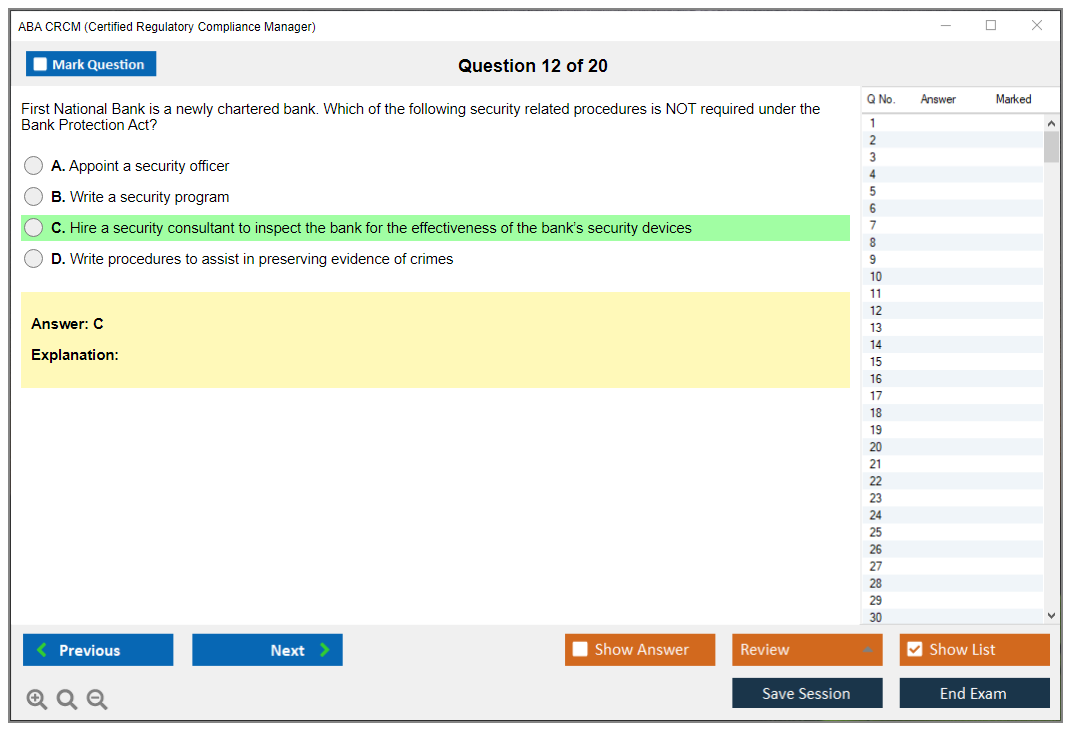The height and width of the screenshot is (735, 1075).
Task: Jump to question 12 in the list
Action: 876,311
